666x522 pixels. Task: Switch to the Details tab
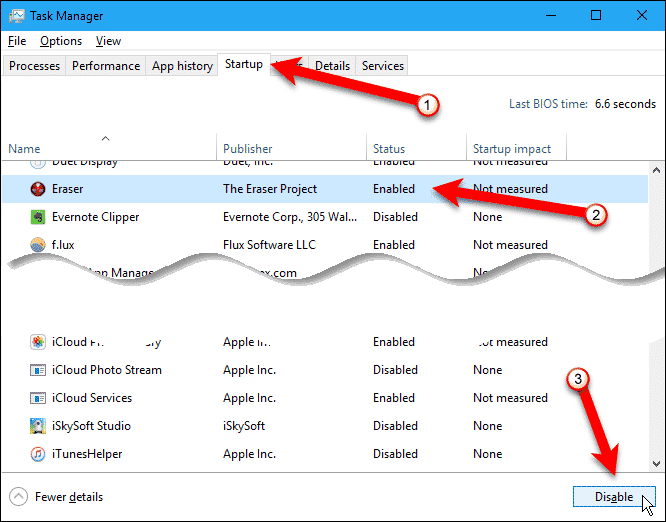[x=332, y=66]
